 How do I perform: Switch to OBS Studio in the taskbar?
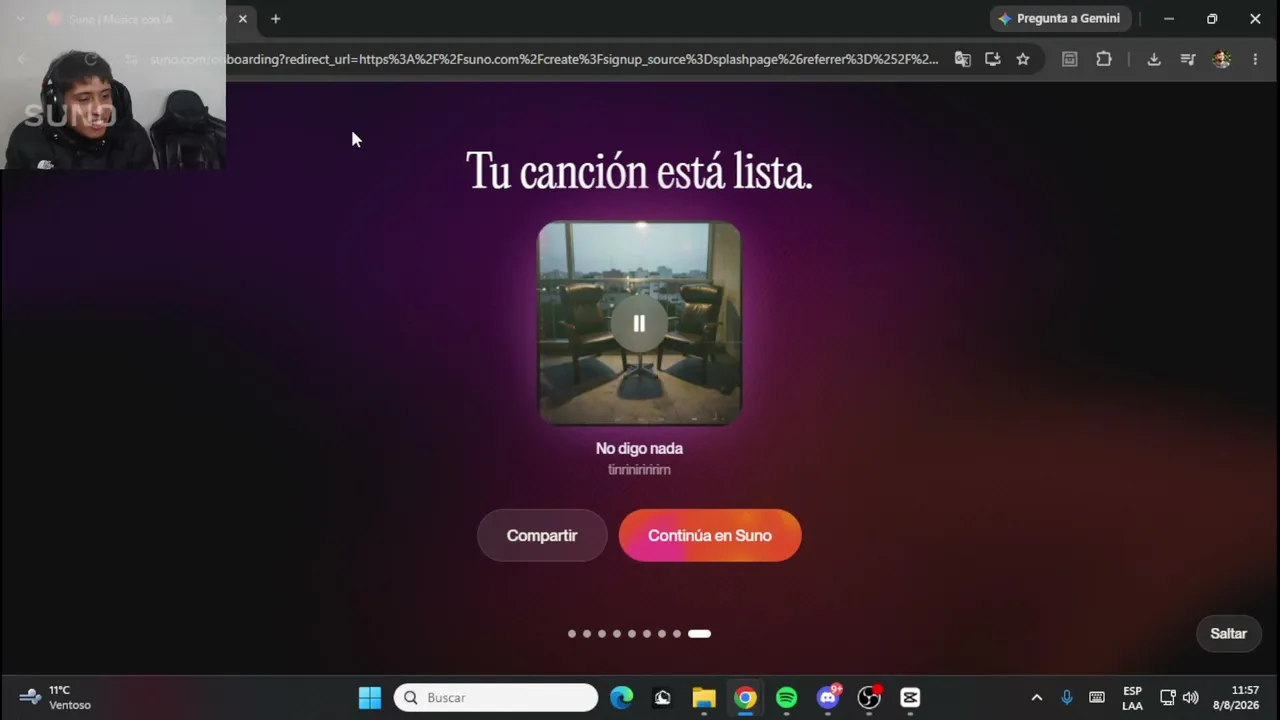pyautogui.click(x=869, y=697)
